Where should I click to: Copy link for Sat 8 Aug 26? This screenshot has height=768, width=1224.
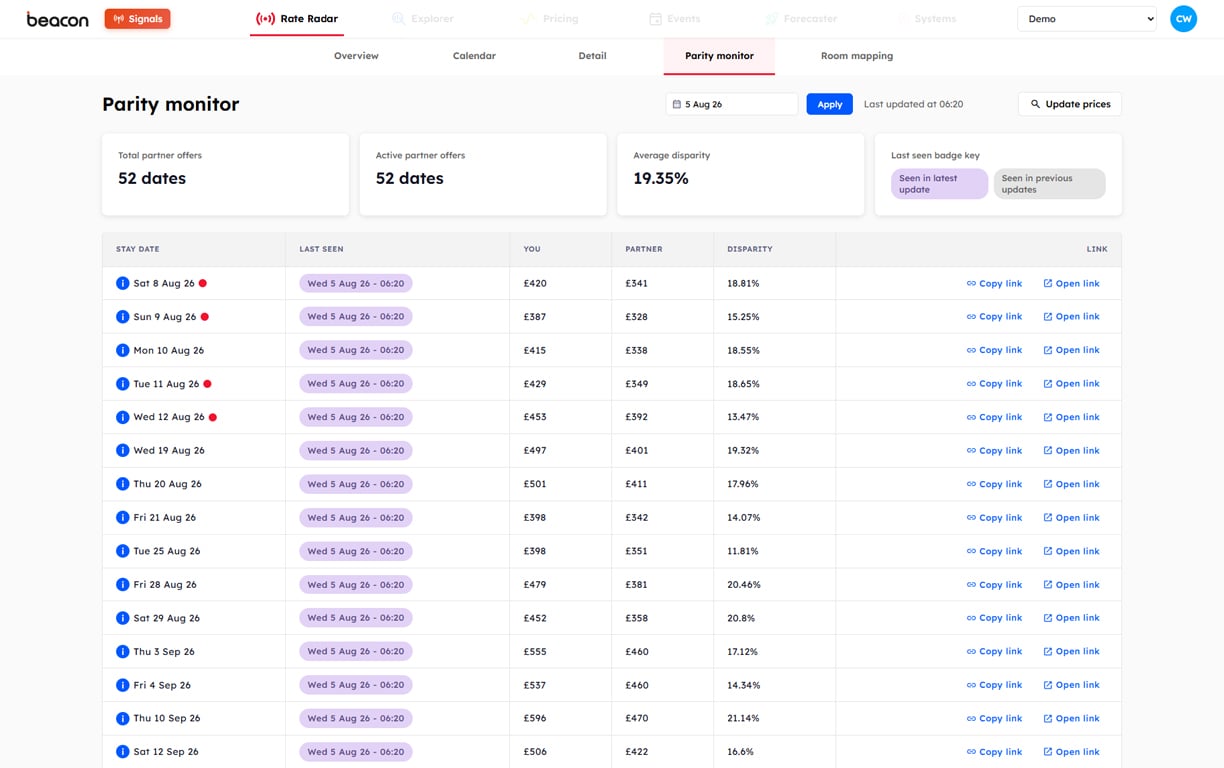(x=994, y=283)
